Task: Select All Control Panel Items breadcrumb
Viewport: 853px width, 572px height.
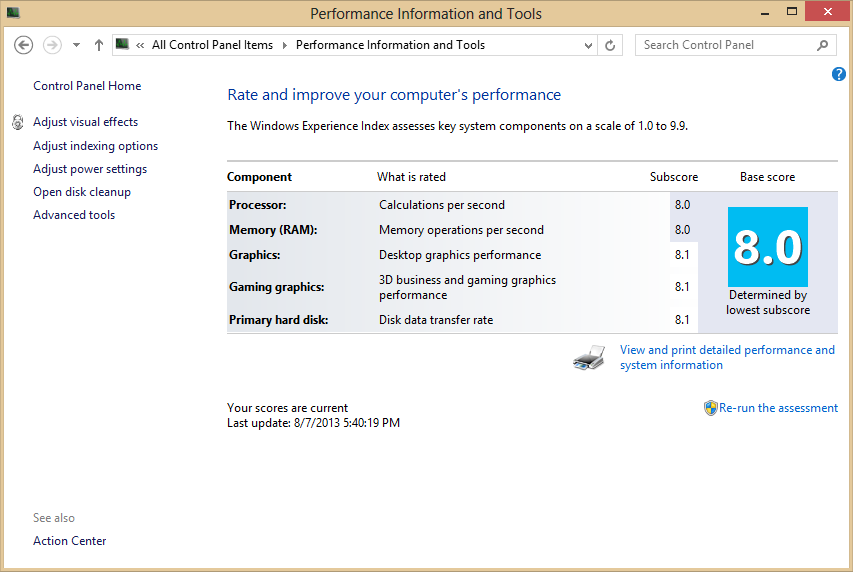Action: click(212, 45)
